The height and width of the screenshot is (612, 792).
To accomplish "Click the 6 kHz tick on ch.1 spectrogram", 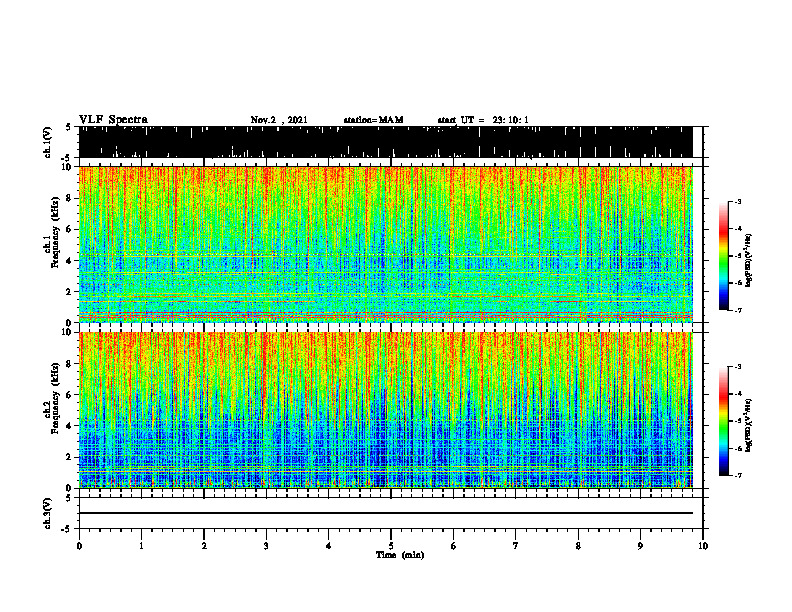I will coord(69,229).
